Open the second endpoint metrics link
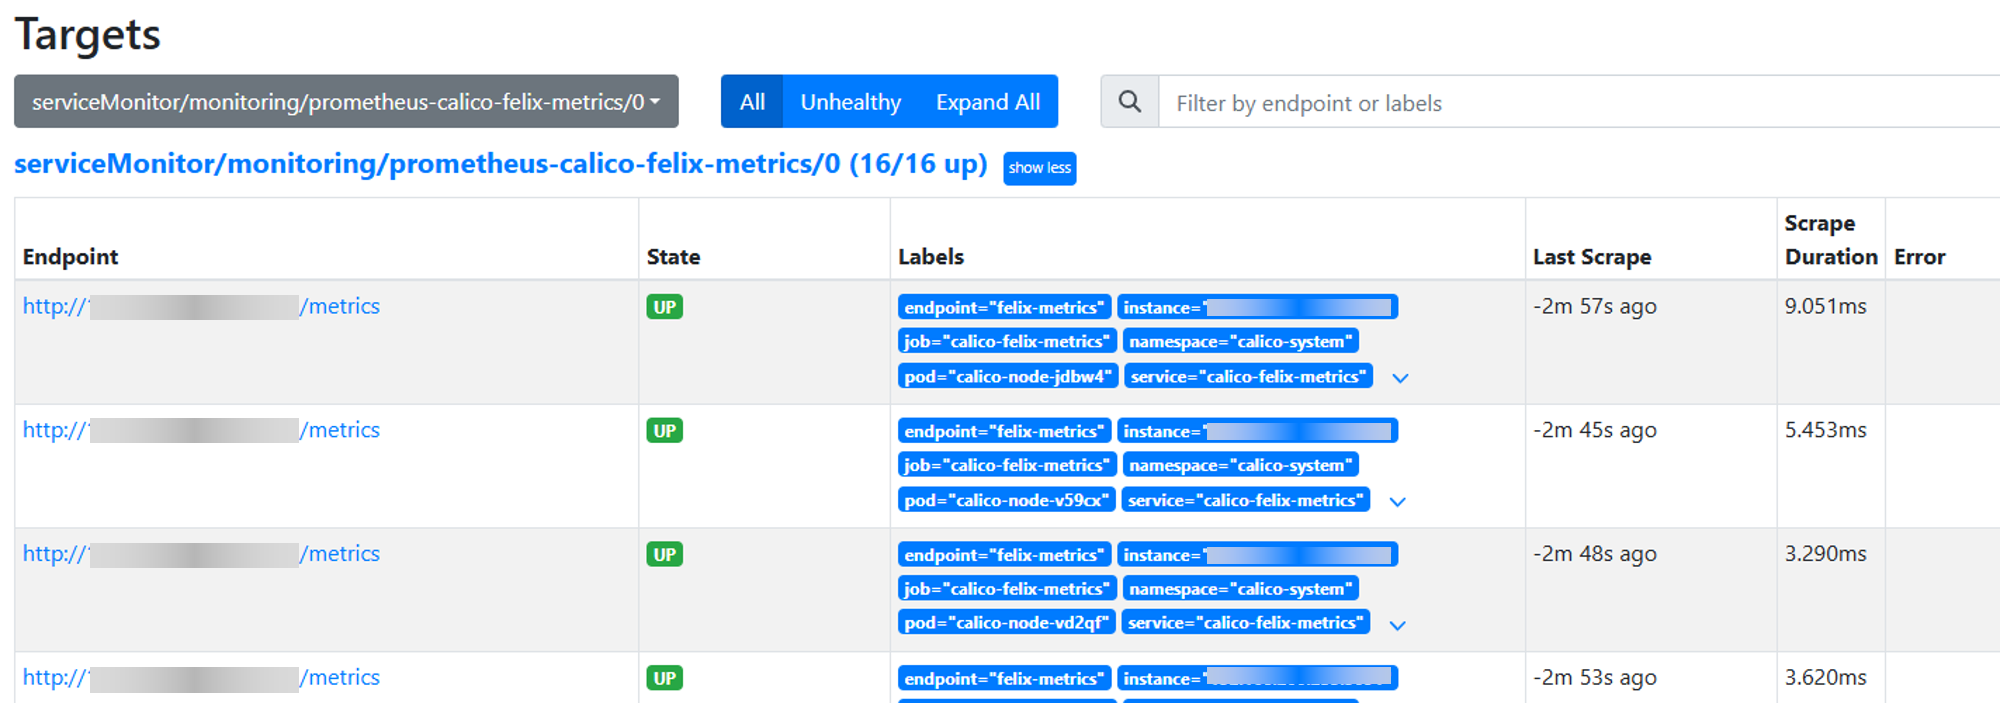Viewport: 2000px width, 703px height. tap(201, 430)
